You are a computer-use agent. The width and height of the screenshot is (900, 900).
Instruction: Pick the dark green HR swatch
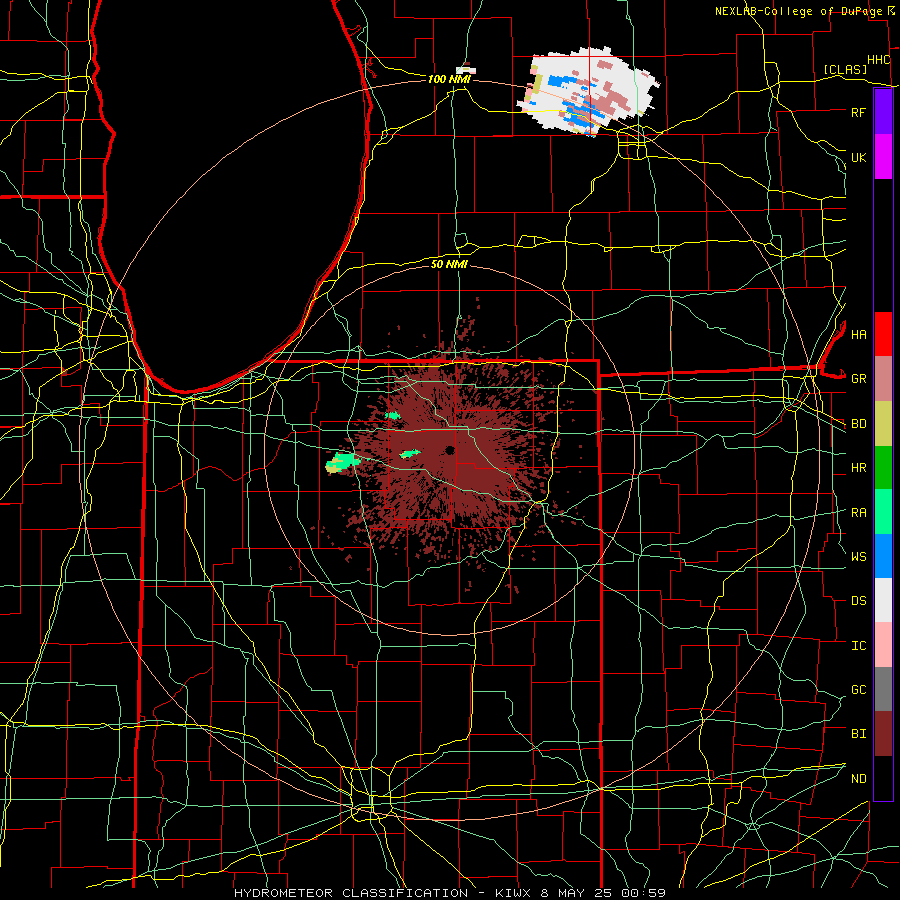click(x=883, y=468)
